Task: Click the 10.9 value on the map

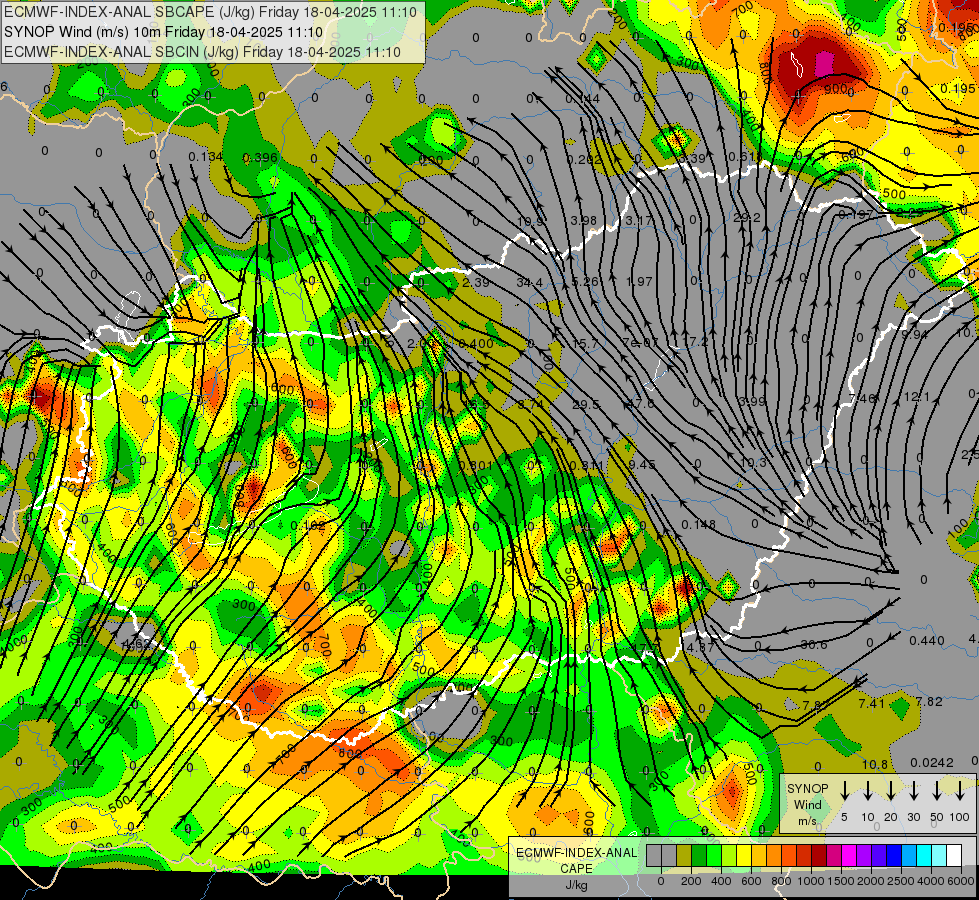Action: click(531, 222)
